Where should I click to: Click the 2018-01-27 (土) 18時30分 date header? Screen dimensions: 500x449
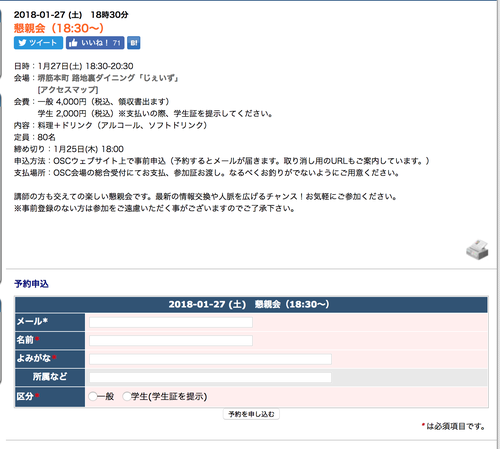tap(71, 15)
